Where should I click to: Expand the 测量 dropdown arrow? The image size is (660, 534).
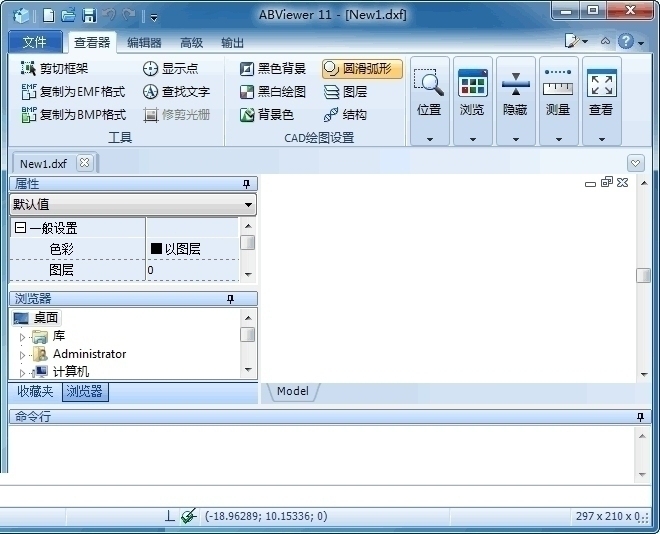click(559, 139)
